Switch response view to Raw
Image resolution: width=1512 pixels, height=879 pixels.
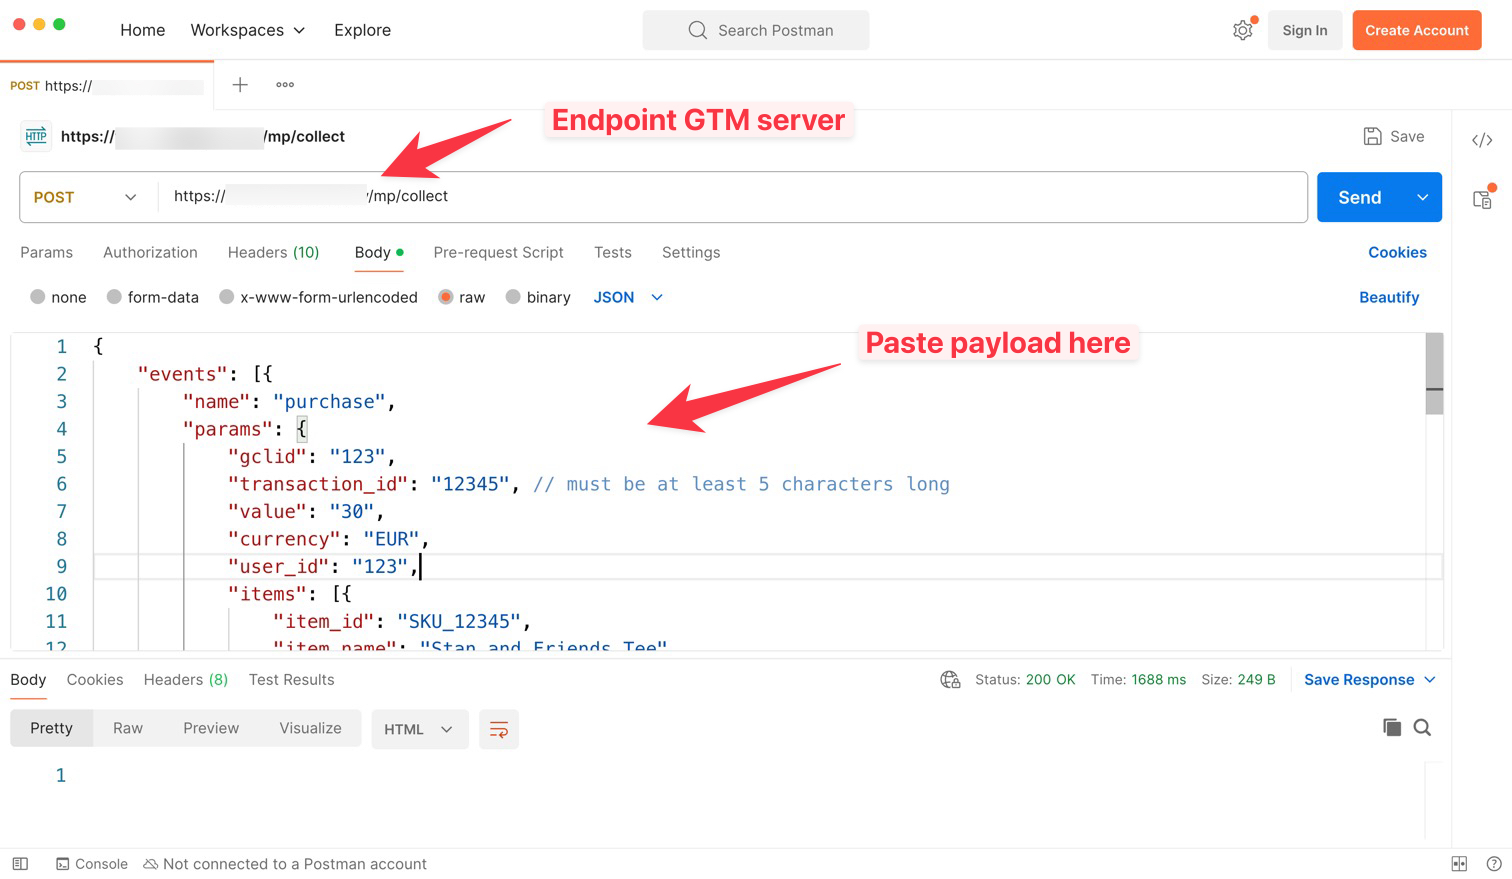click(x=128, y=728)
